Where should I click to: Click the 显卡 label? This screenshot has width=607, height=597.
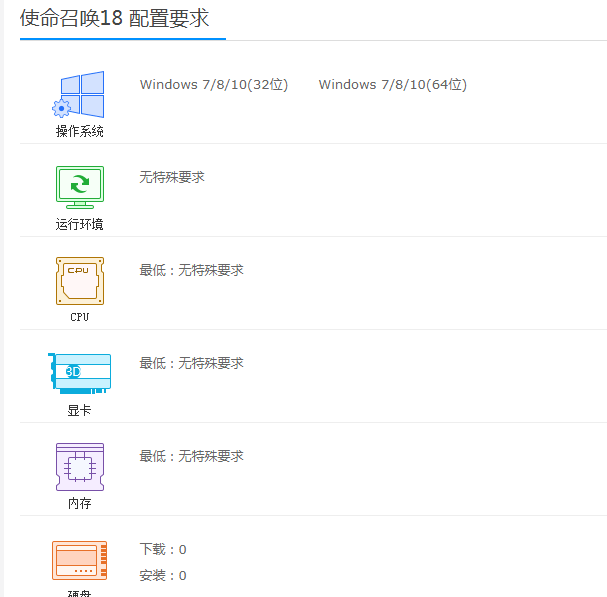click(x=79, y=410)
